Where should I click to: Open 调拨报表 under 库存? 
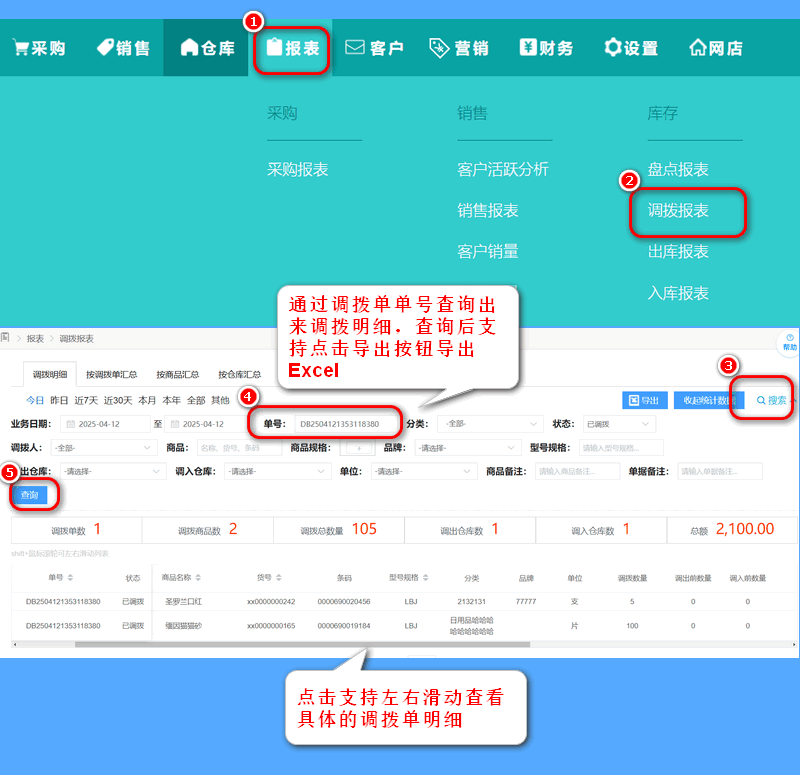tap(678, 210)
